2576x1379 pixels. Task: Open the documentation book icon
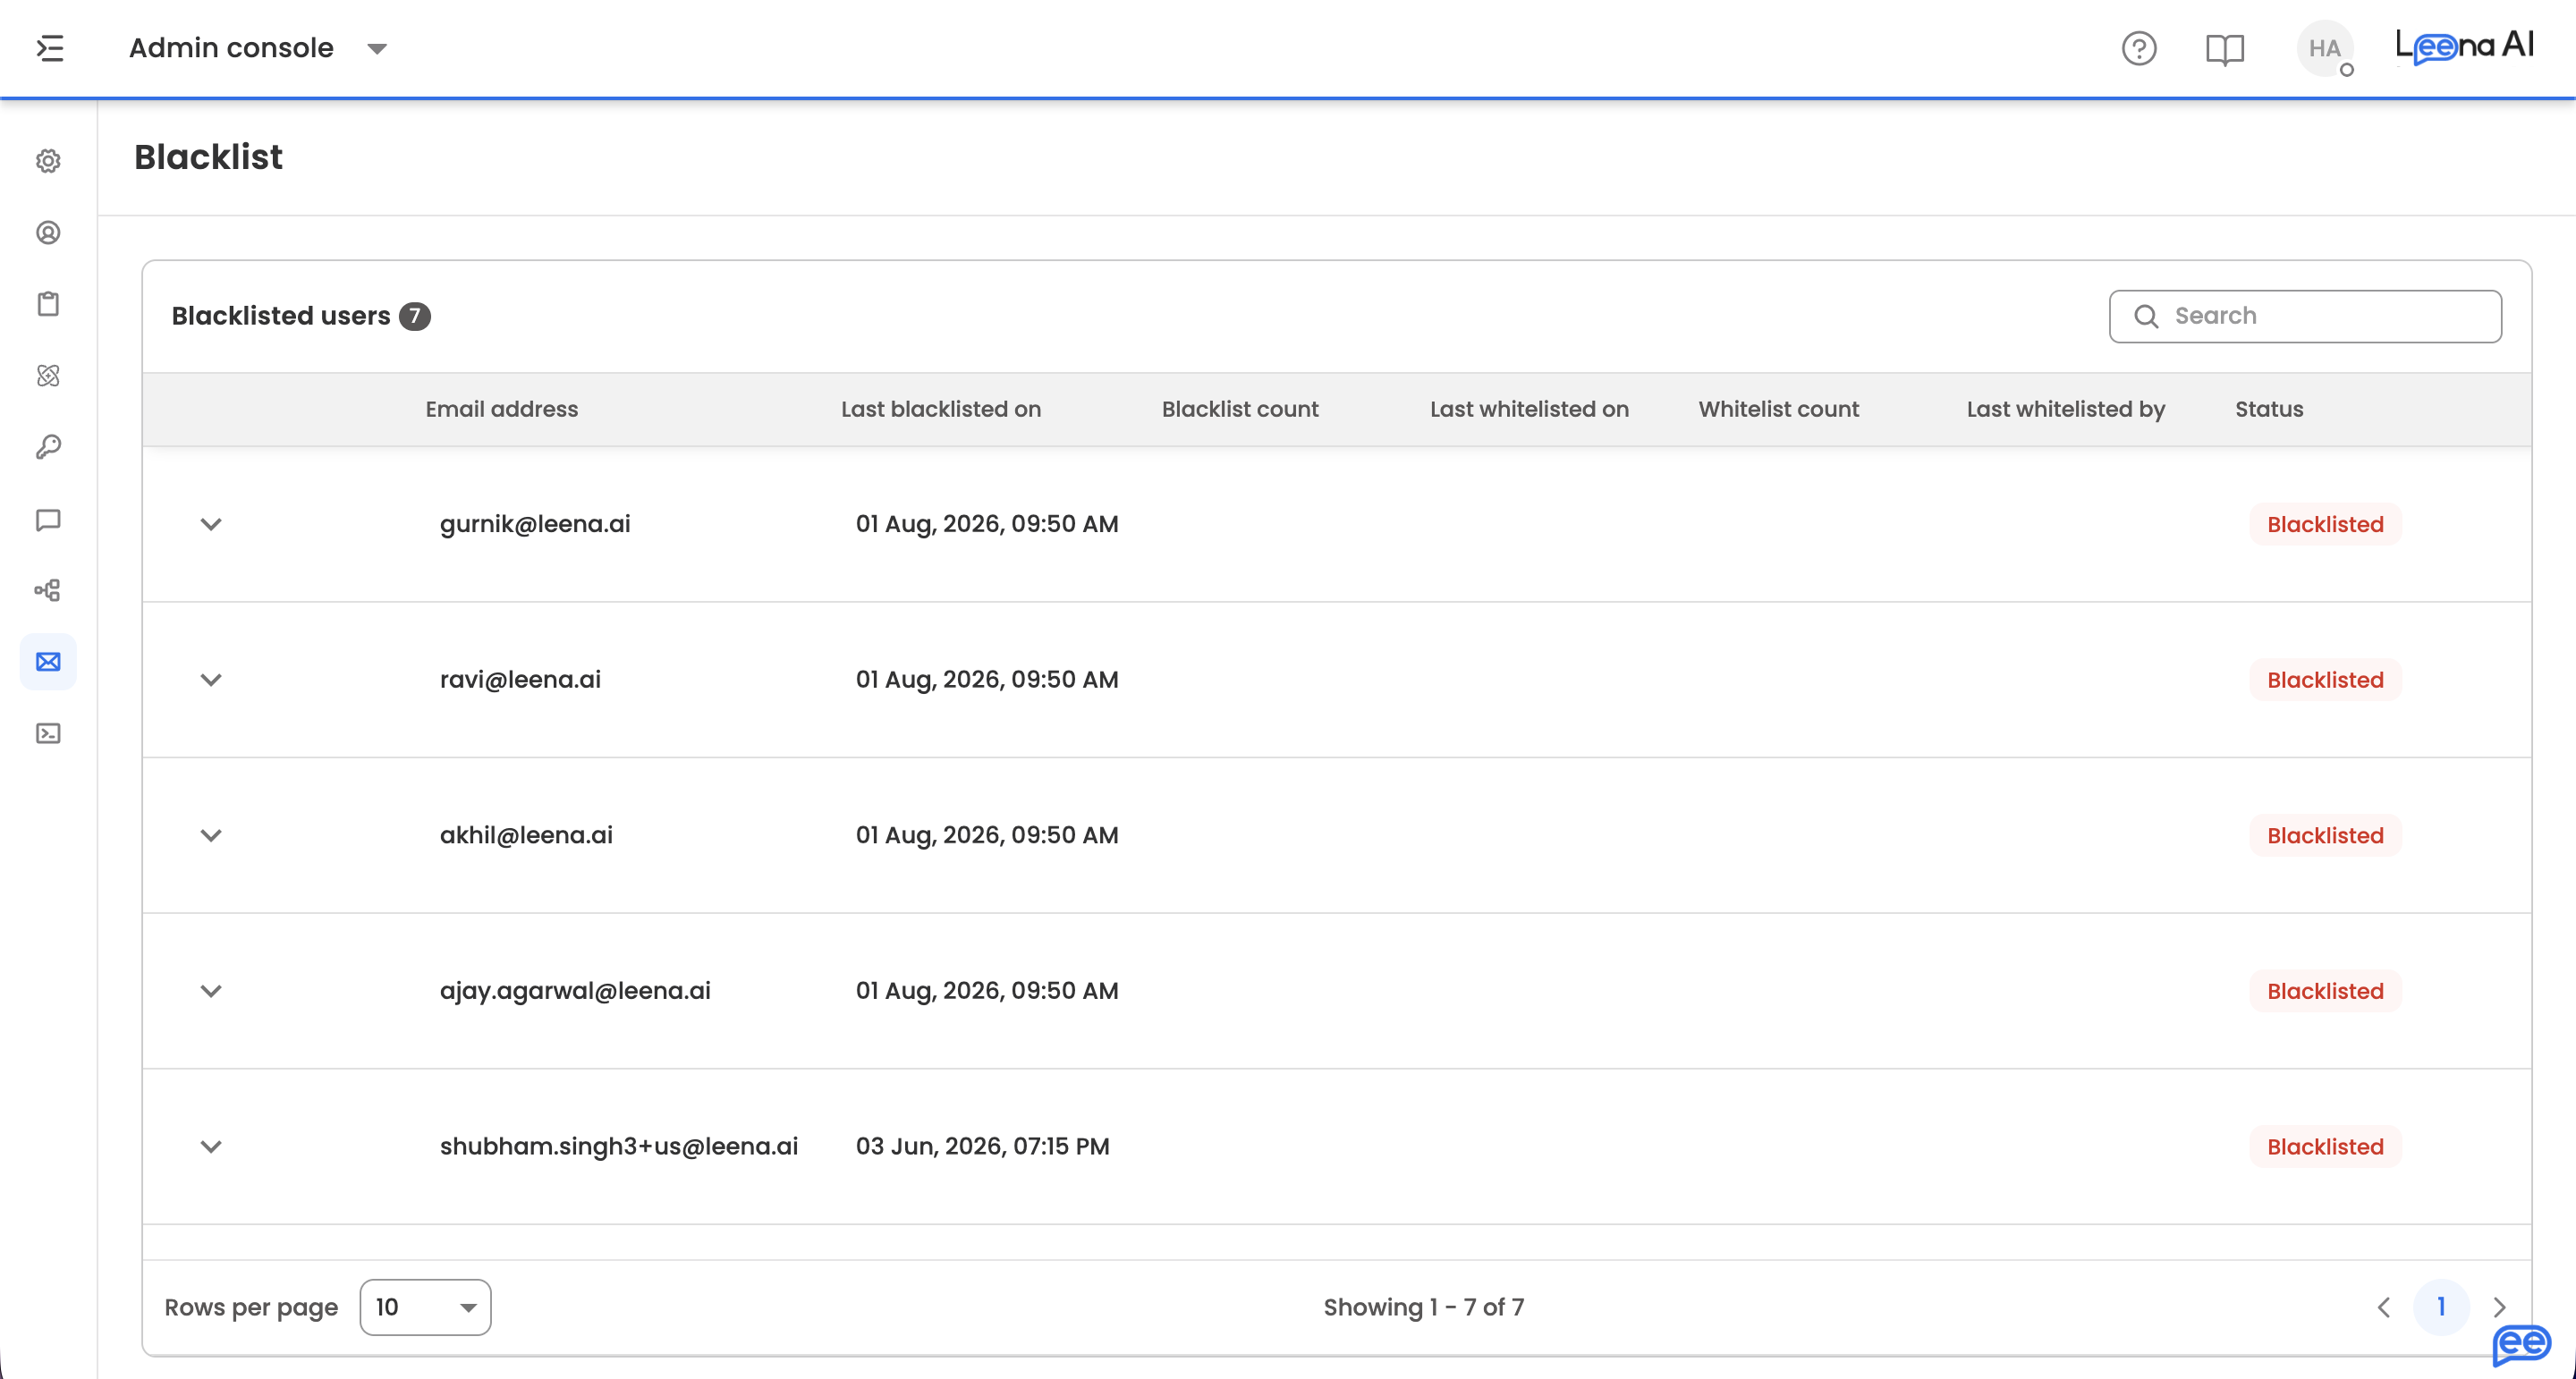click(2225, 48)
